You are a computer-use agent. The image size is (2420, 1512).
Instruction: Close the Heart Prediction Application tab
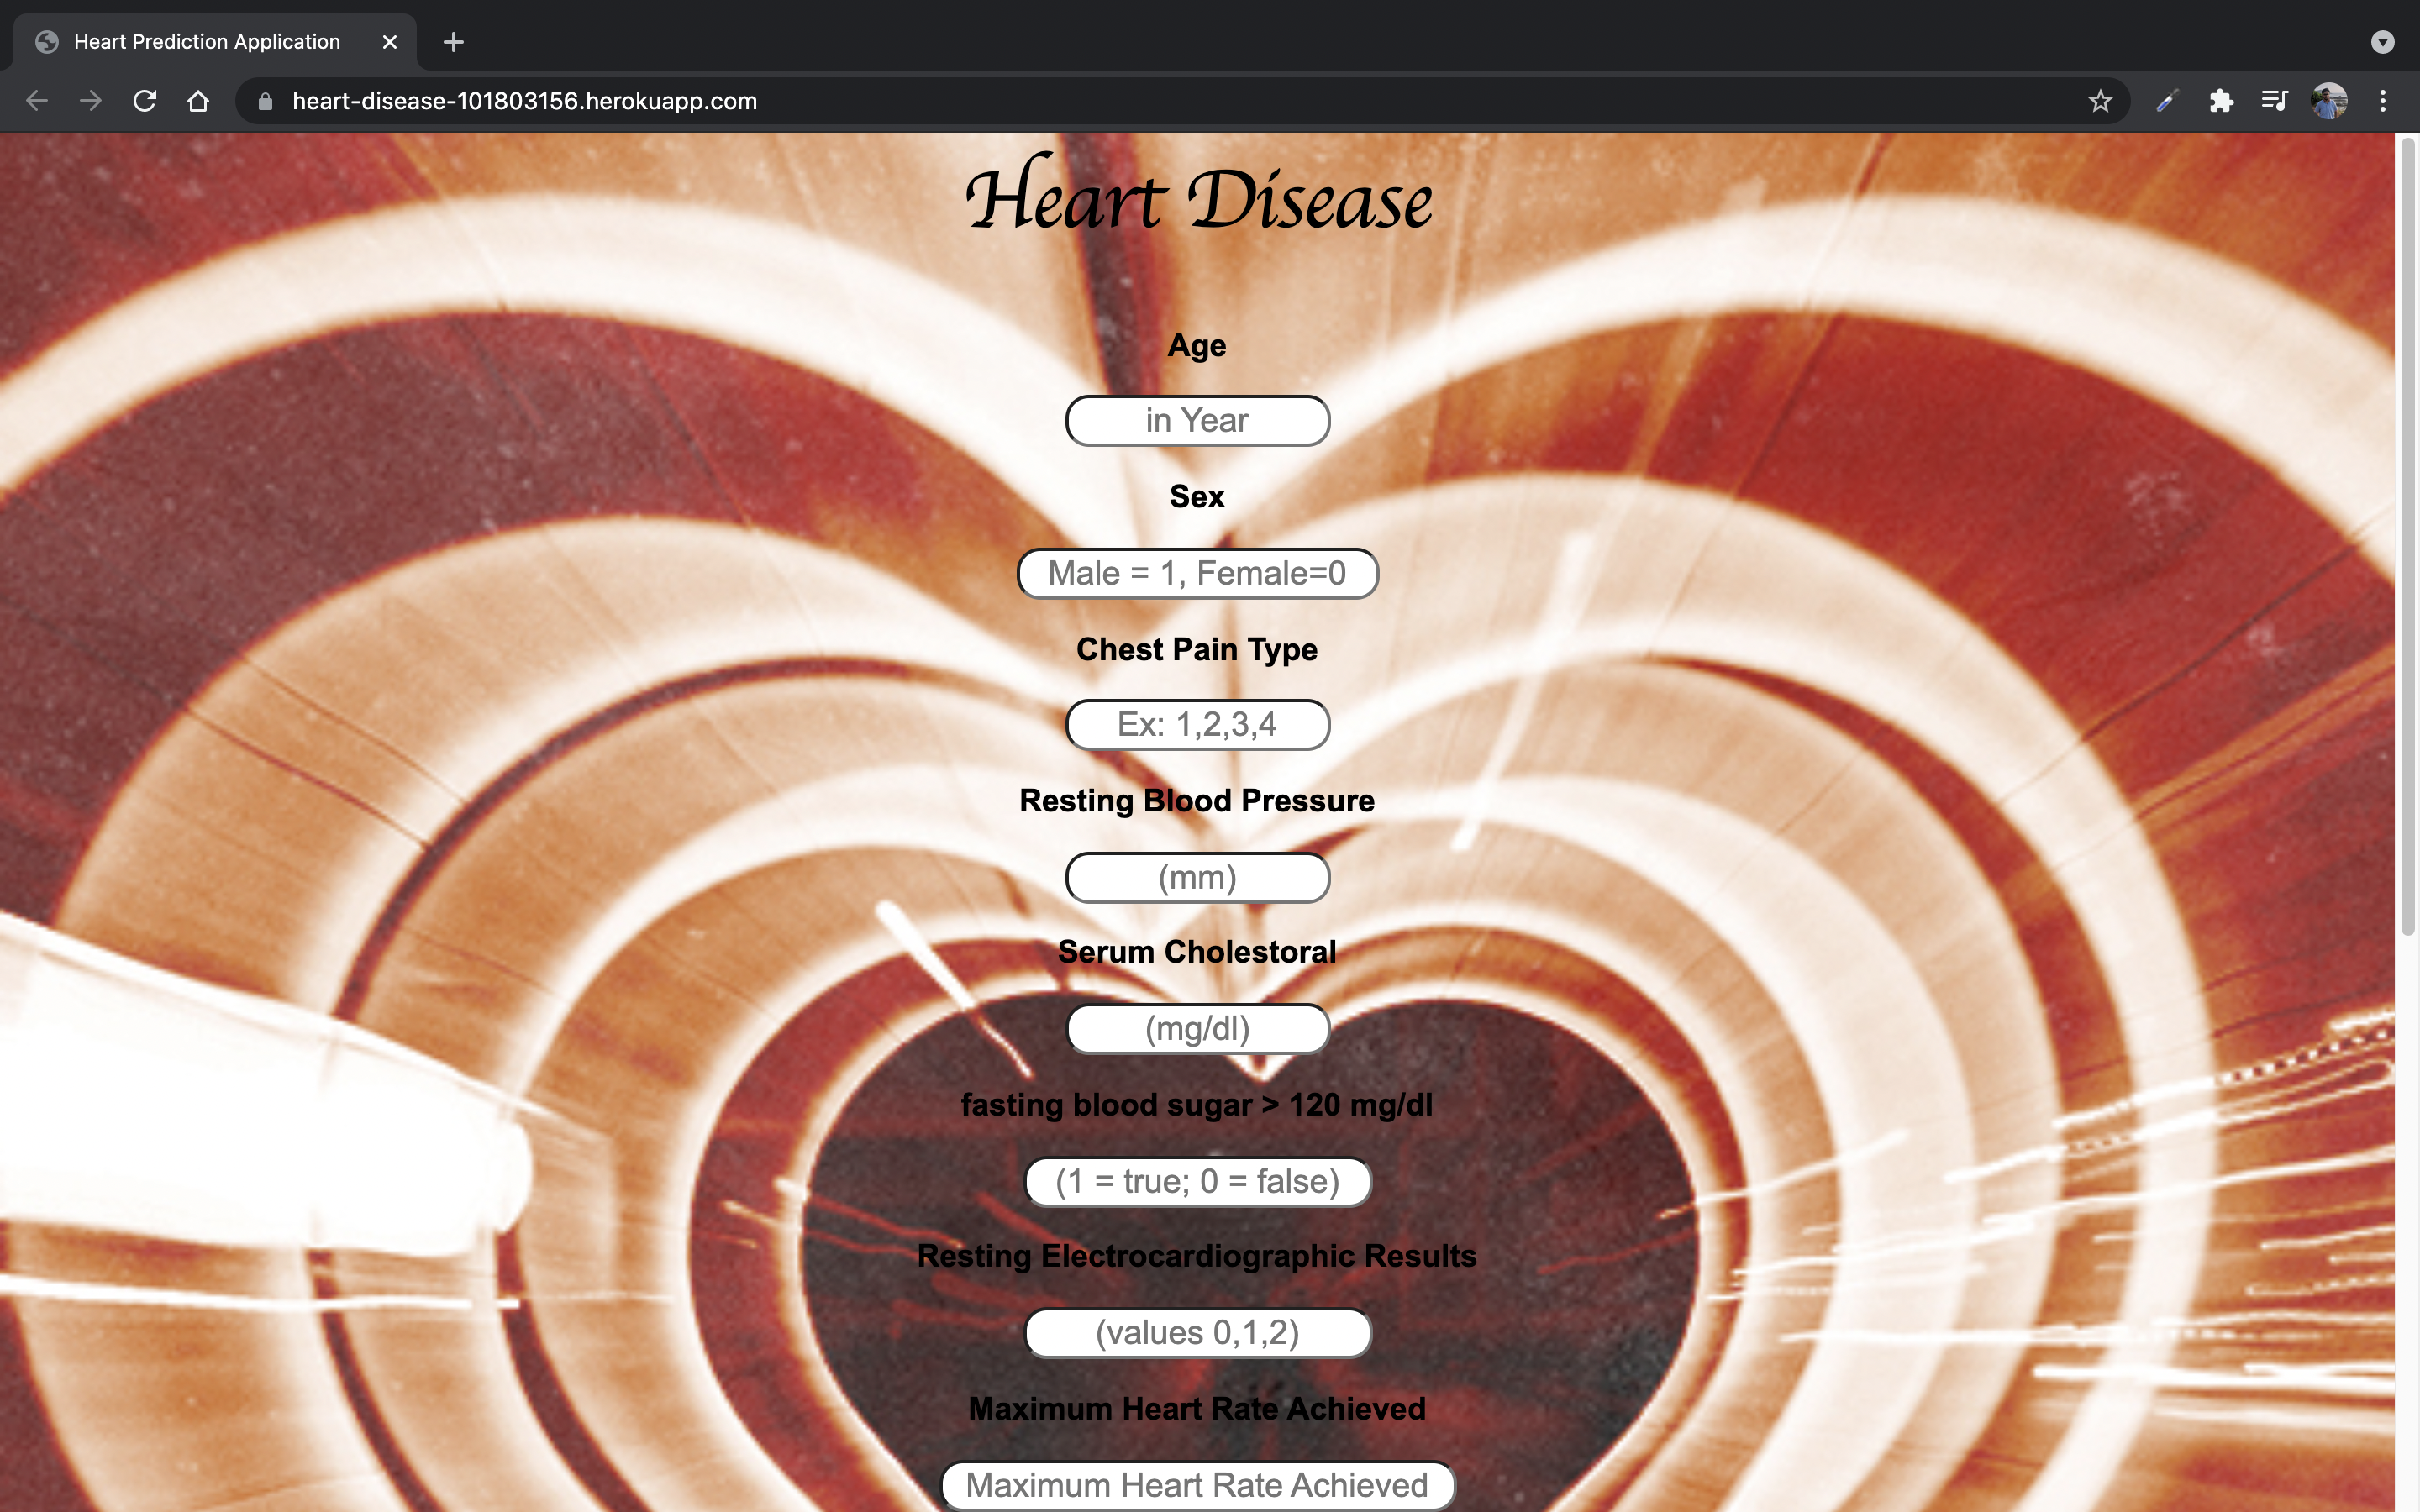(390, 42)
